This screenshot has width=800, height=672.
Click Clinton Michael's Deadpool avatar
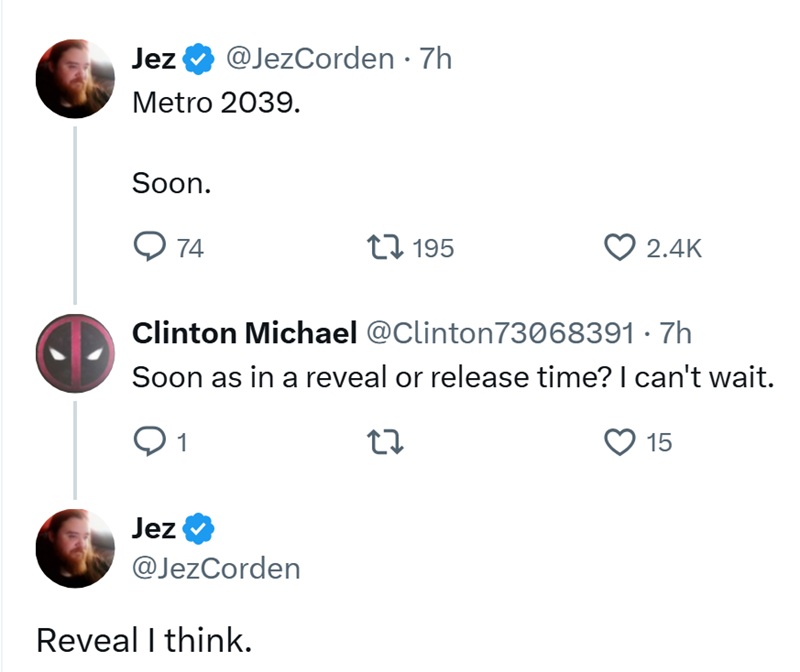(75, 352)
